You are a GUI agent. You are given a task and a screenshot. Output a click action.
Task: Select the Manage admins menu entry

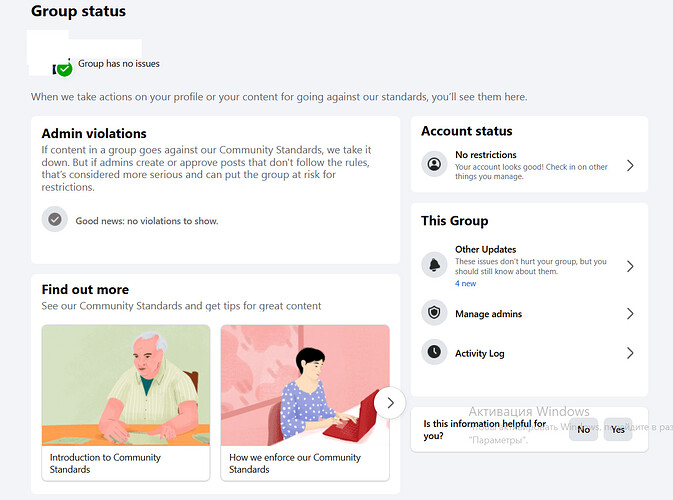click(x=488, y=314)
